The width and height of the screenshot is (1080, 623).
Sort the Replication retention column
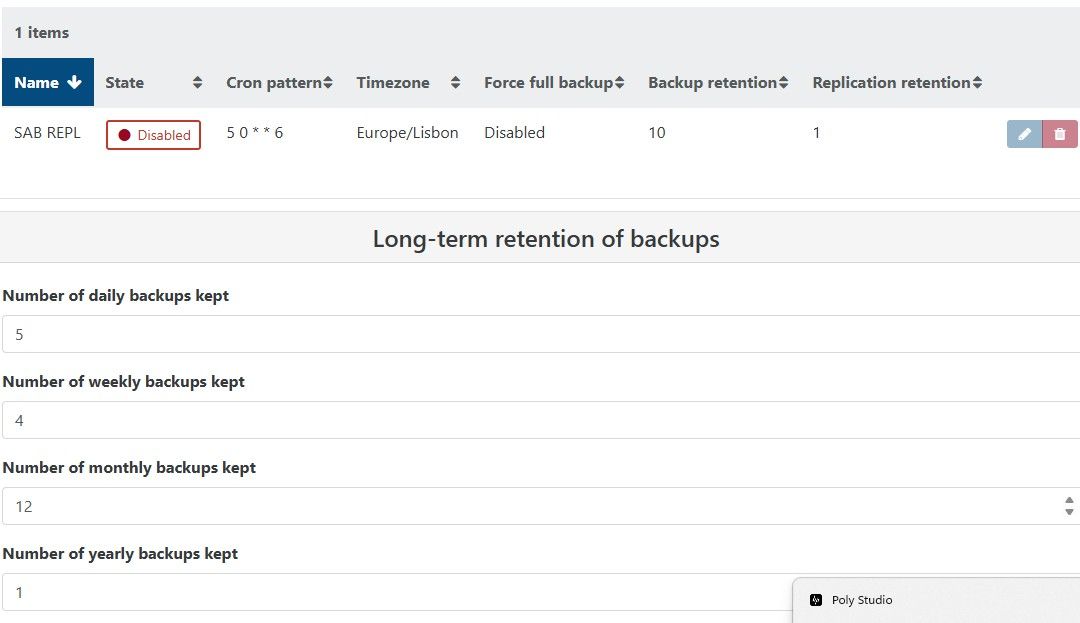(x=977, y=83)
